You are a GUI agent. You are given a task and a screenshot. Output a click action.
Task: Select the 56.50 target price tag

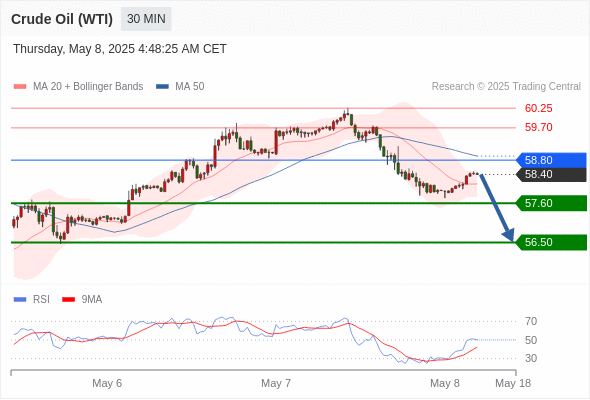[552, 242]
